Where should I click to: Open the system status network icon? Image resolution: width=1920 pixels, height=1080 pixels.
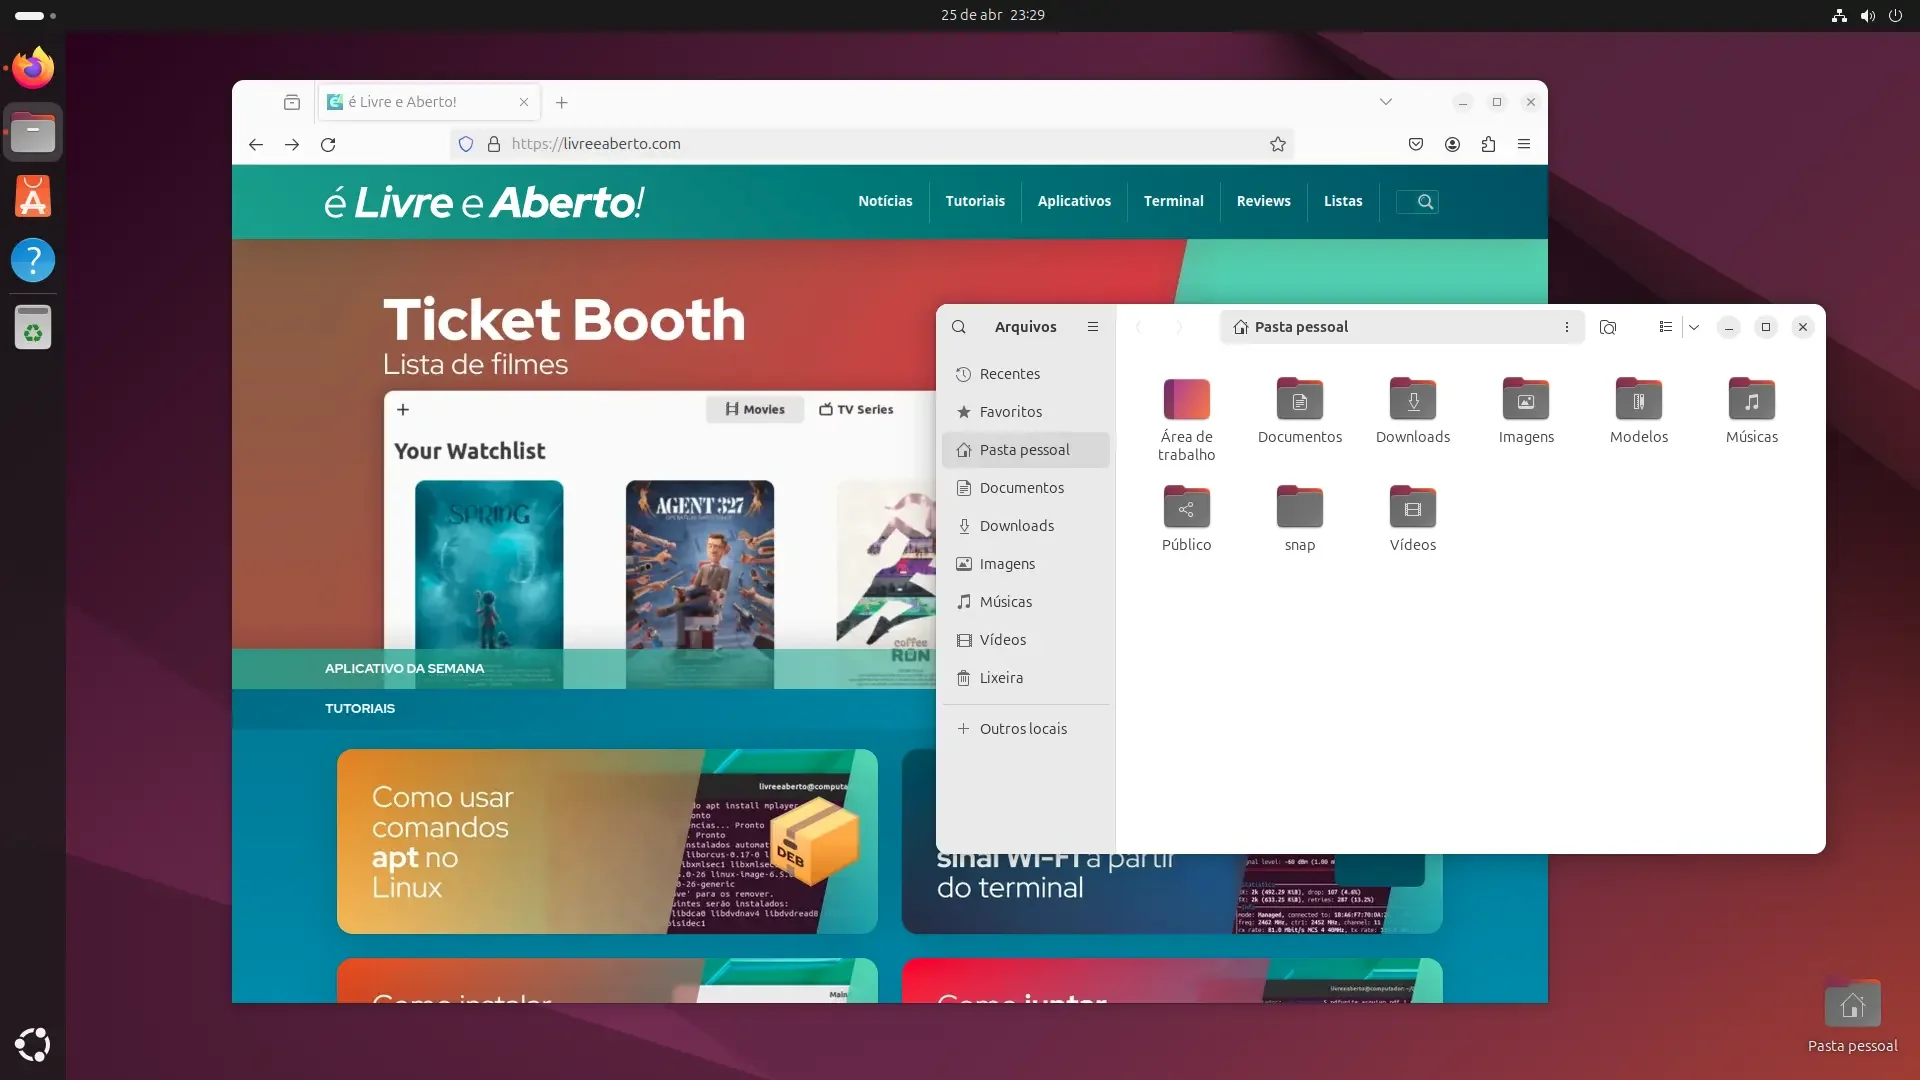(x=1839, y=16)
